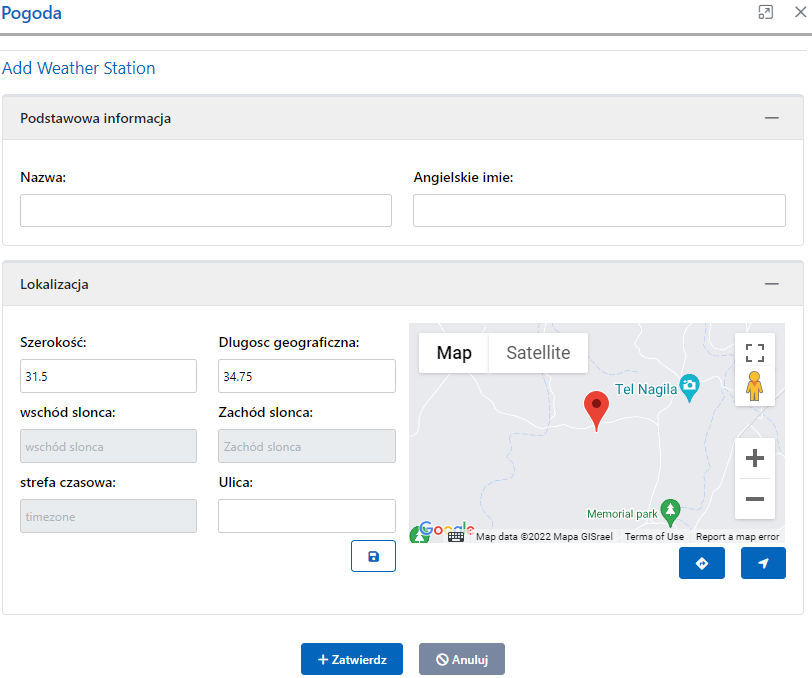Click the Zatwierdz button
812x678 pixels.
[x=351, y=659]
